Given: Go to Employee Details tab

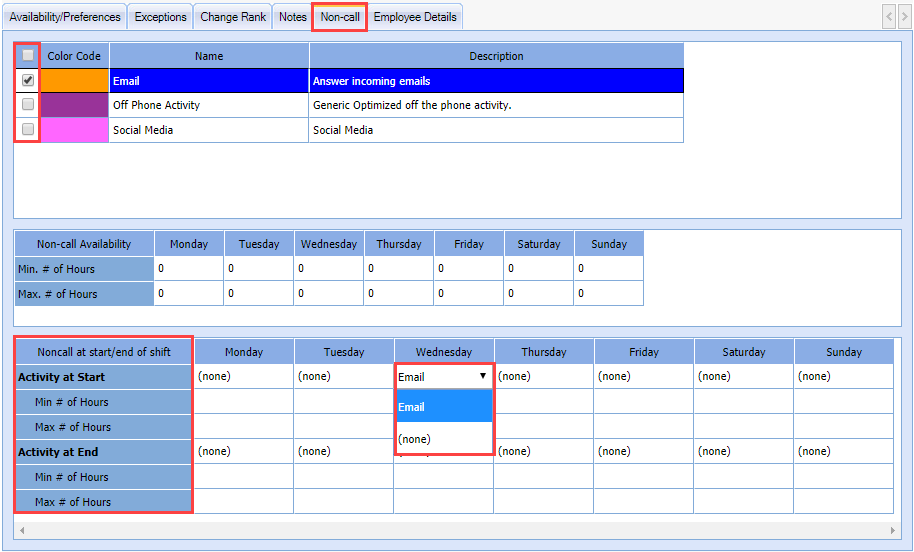Looking at the screenshot, I should coord(415,17).
